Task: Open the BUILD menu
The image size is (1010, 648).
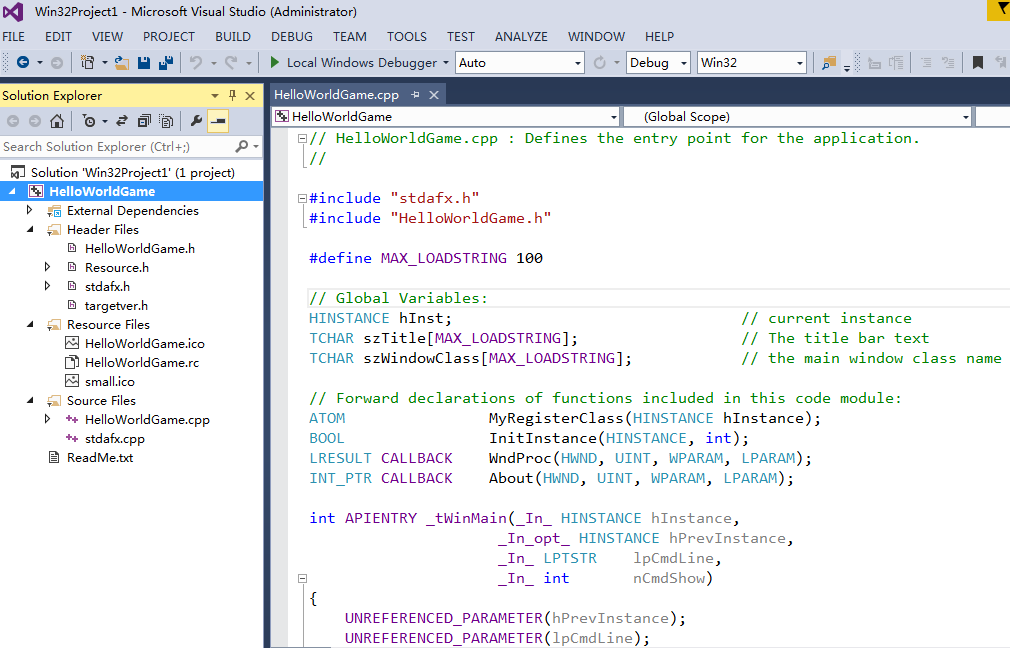Action: 233,37
